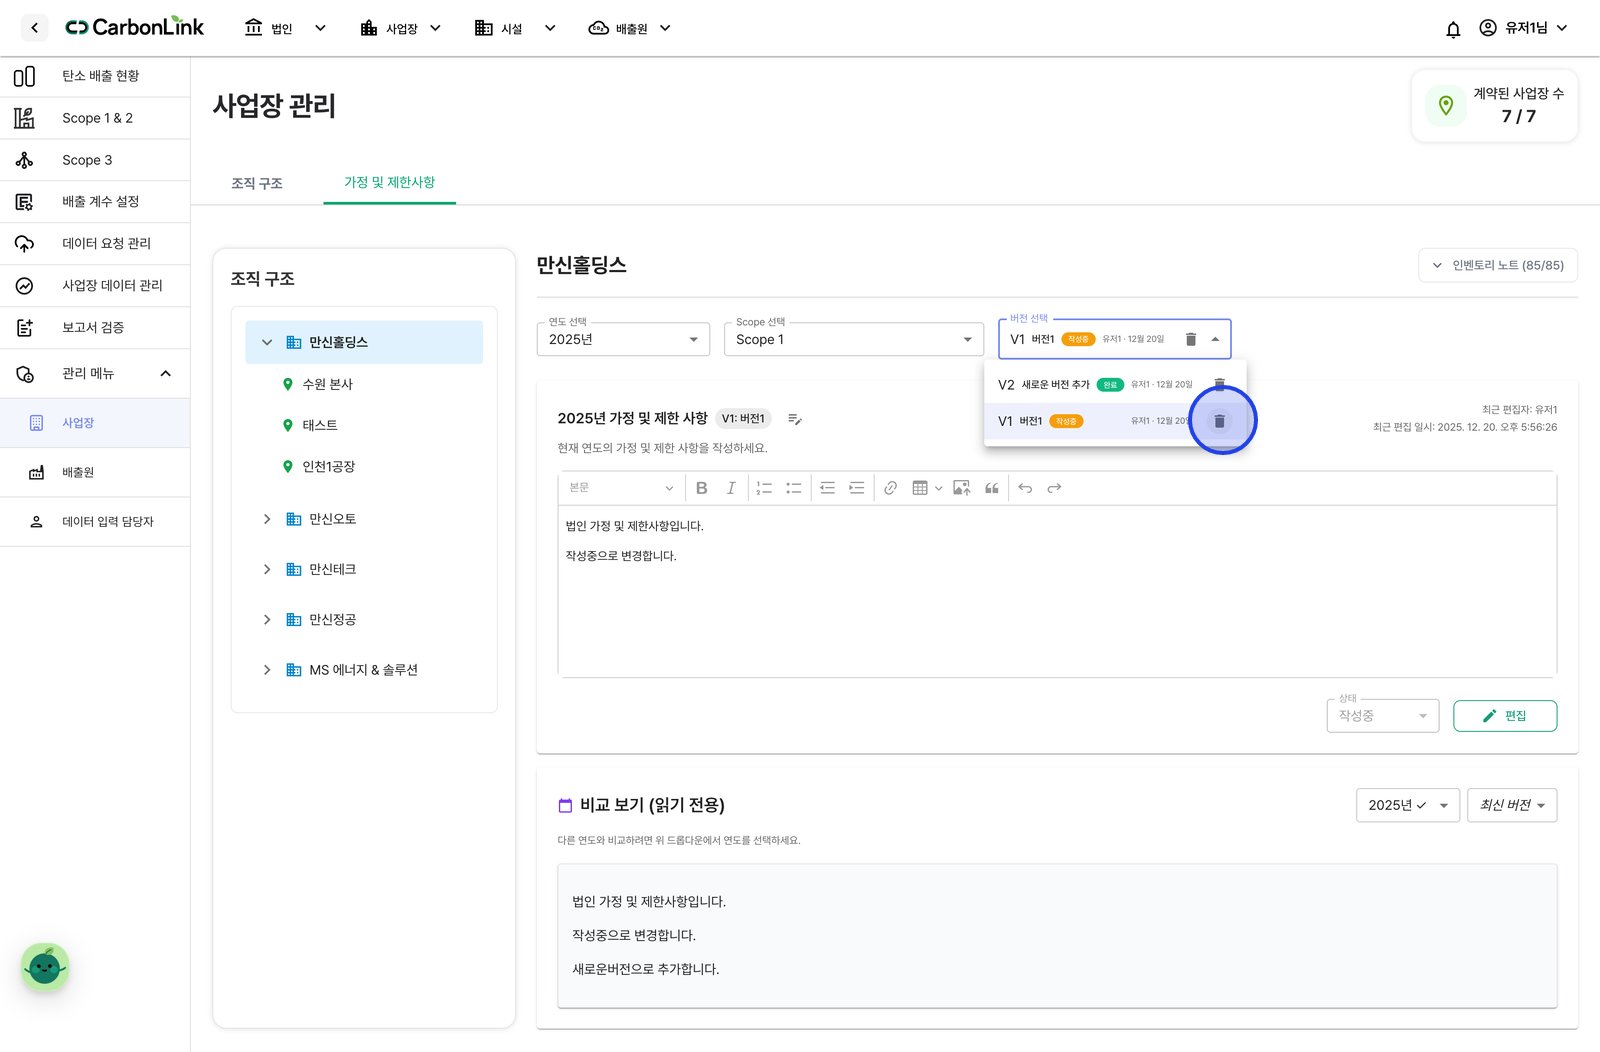Image resolution: width=1600 pixels, height=1052 pixels.
Task: Undo the last edit in editor
Action: pos(1025,488)
